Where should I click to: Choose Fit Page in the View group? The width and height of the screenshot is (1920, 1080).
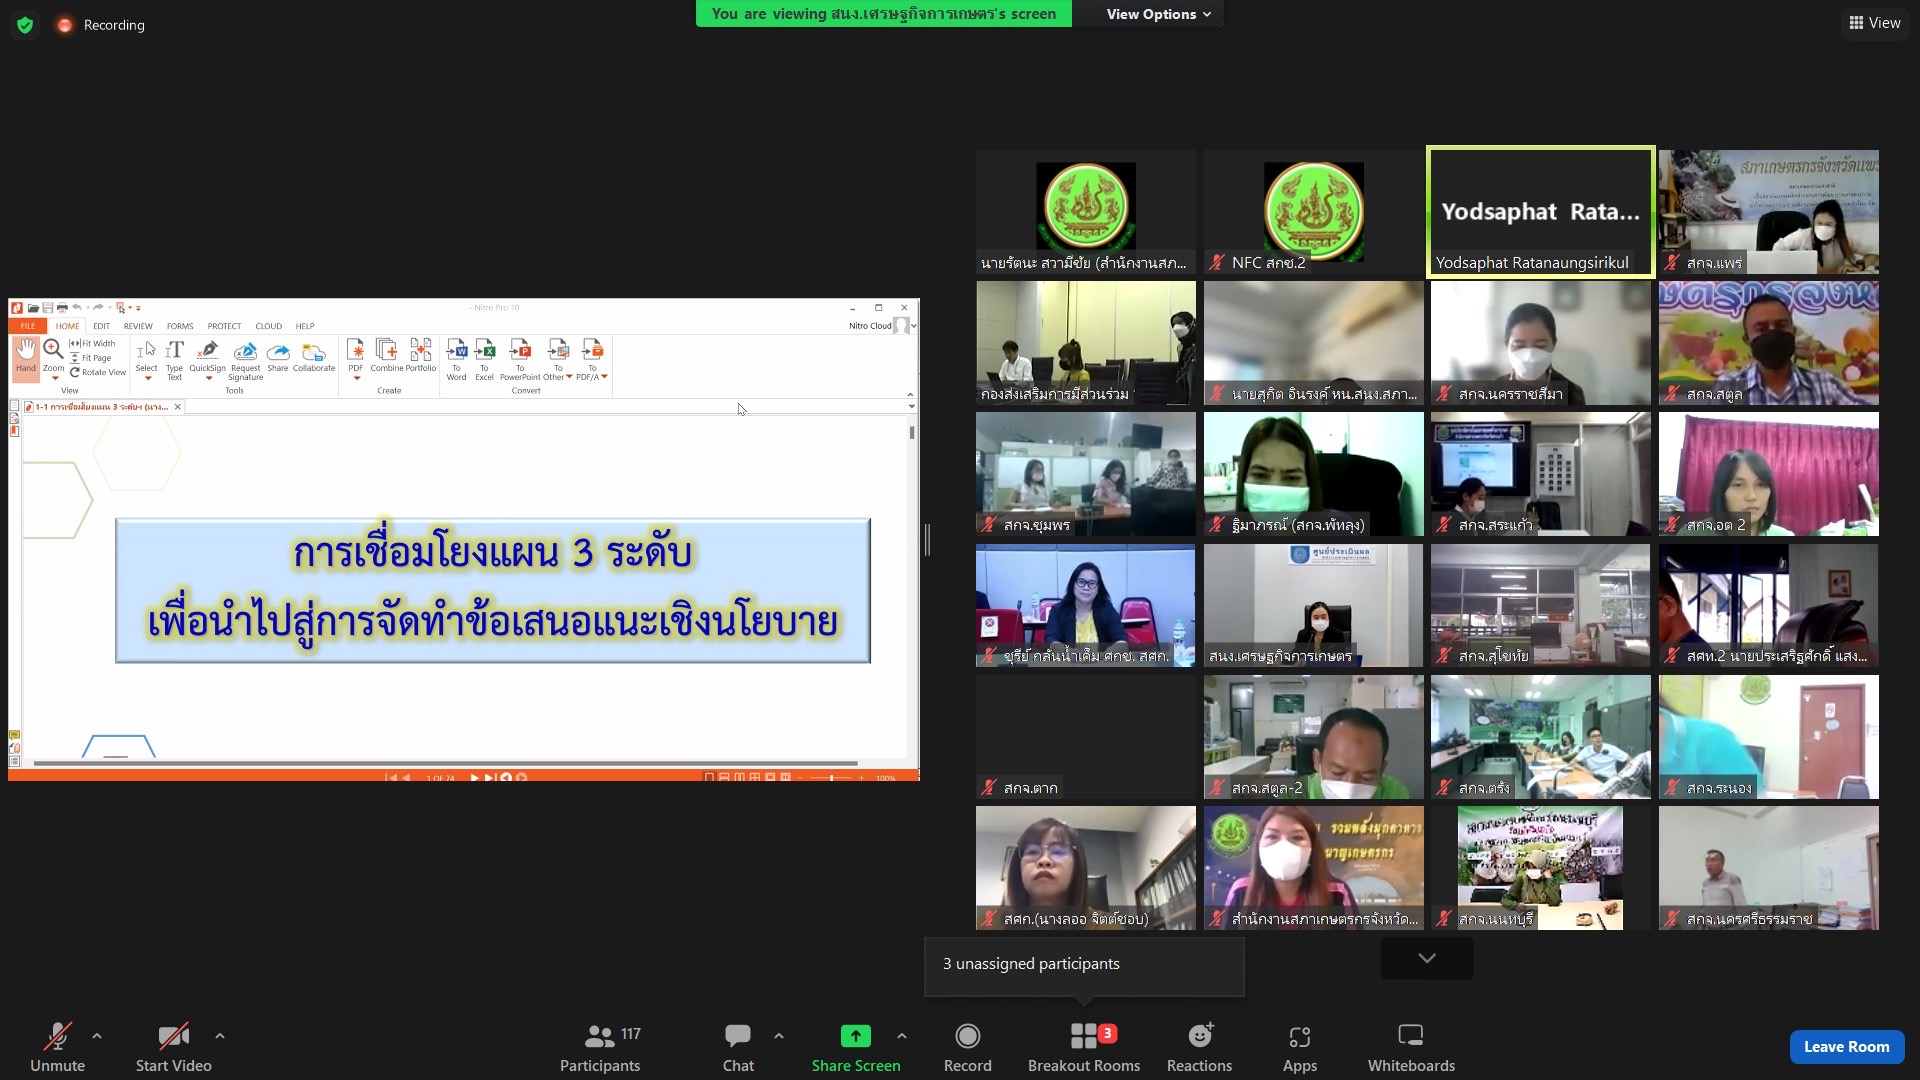tap(90, 358)
